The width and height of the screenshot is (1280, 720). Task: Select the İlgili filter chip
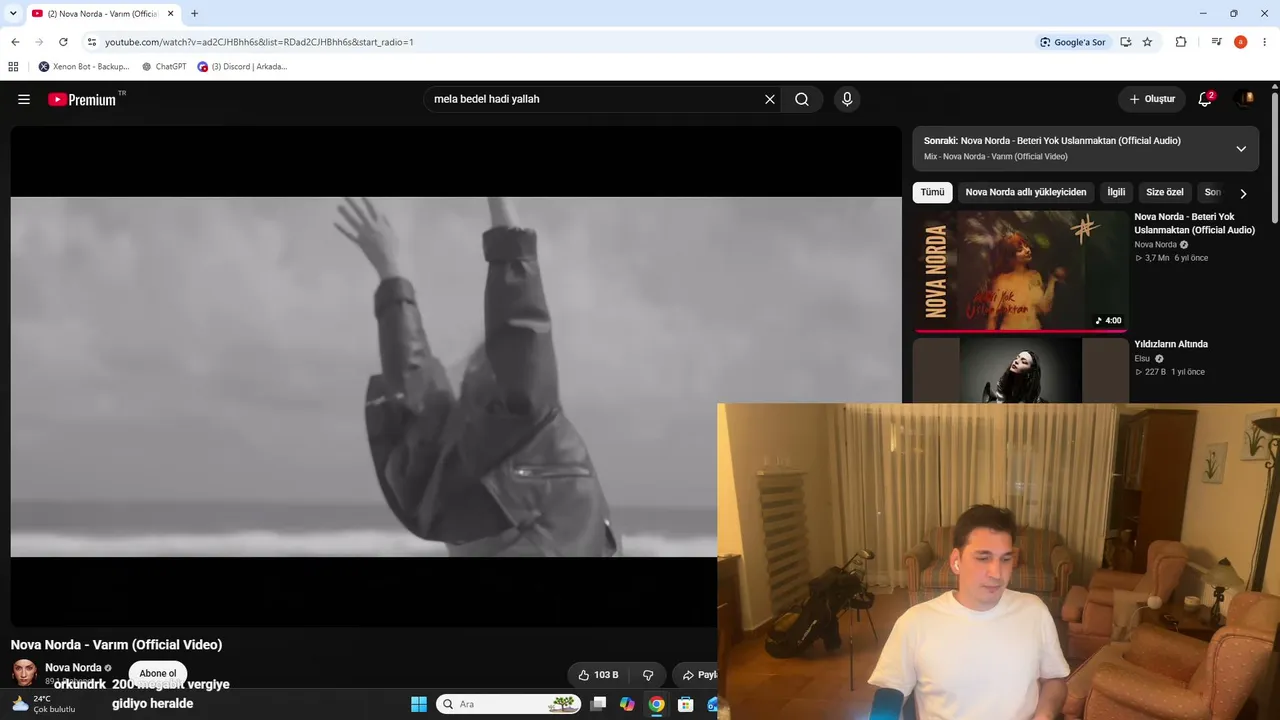click(1116, 192)
